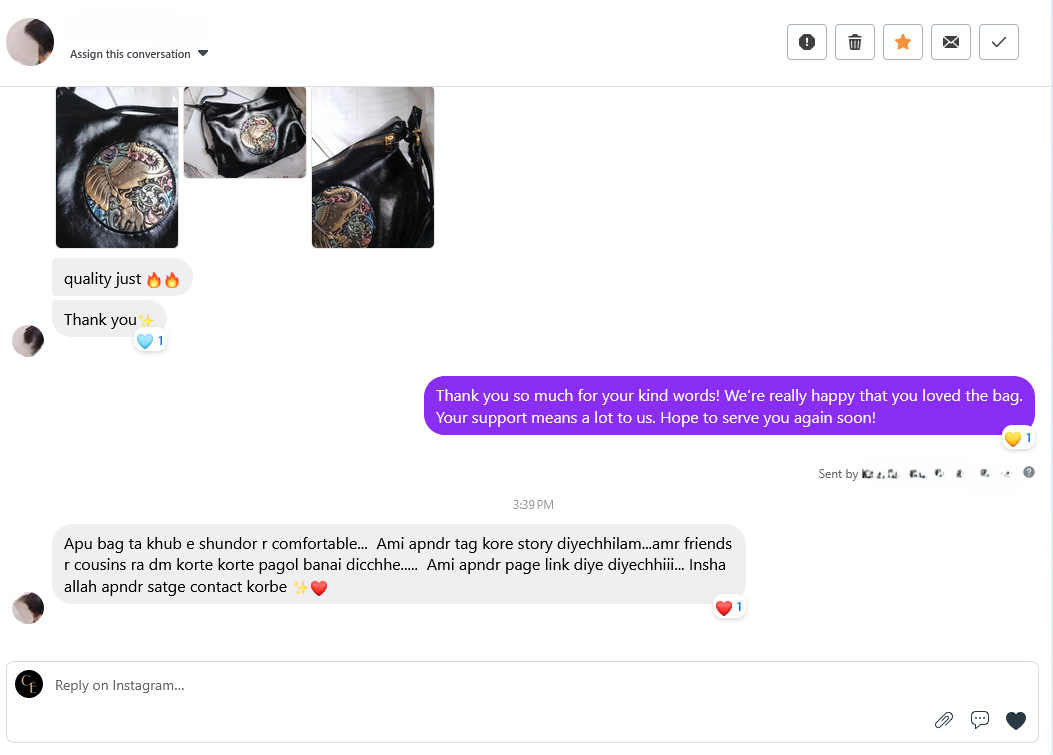
Task: Click blue heart reaction on Thank you message
Action: coord(150,341)
